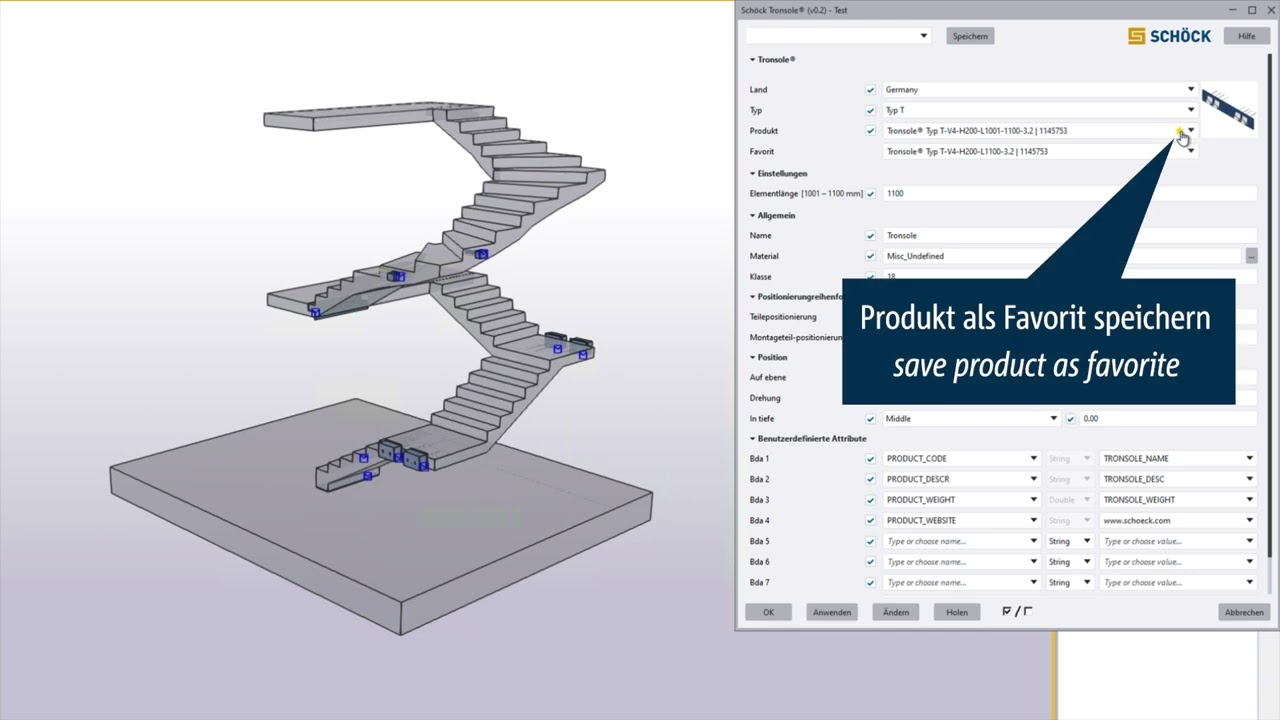The width and height of the screenshot is (1280, 720).
Task: Open Material browse button with dots
Action: [x=1251, y=256]
